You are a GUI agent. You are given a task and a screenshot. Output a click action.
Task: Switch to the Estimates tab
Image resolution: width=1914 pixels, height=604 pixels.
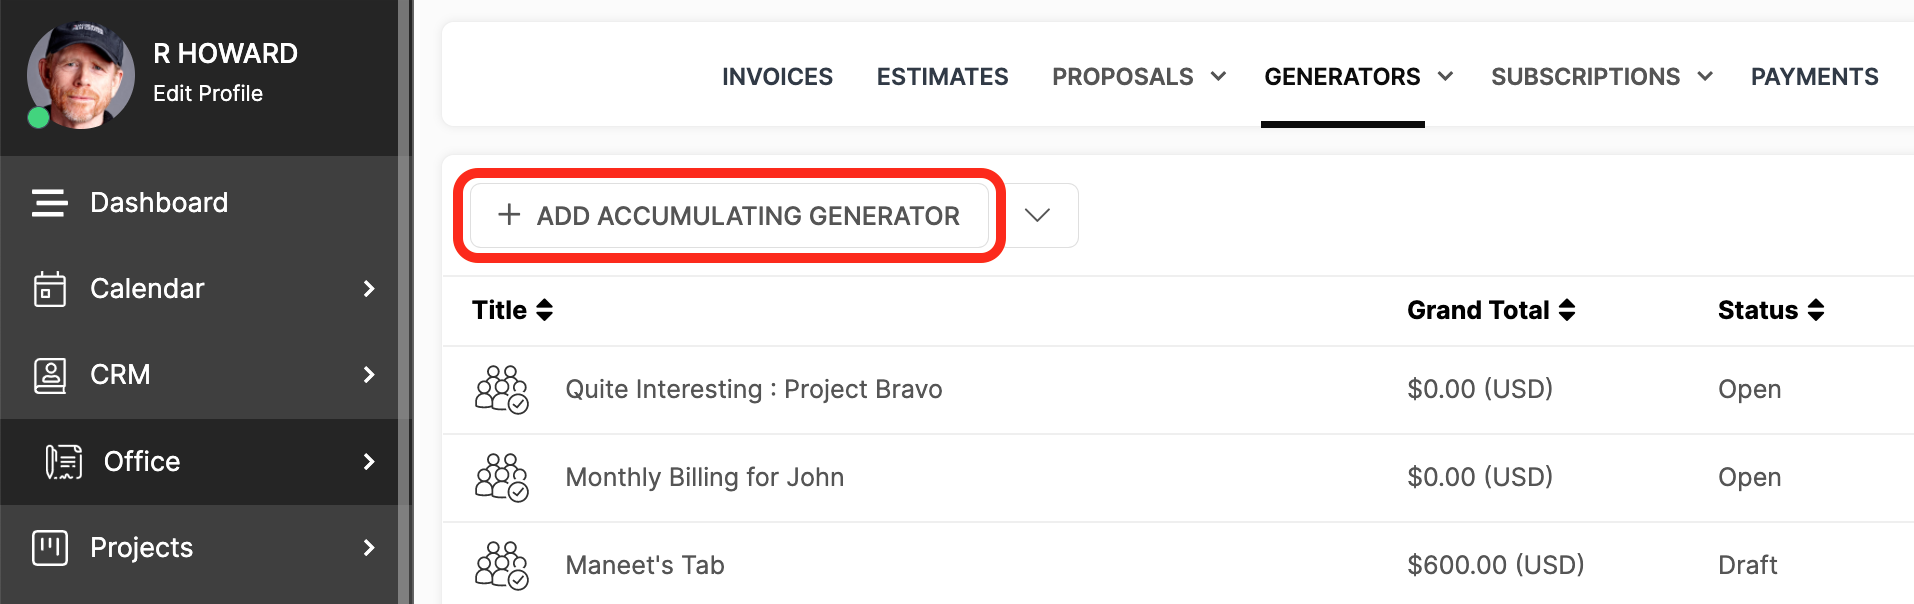point(942,77)
